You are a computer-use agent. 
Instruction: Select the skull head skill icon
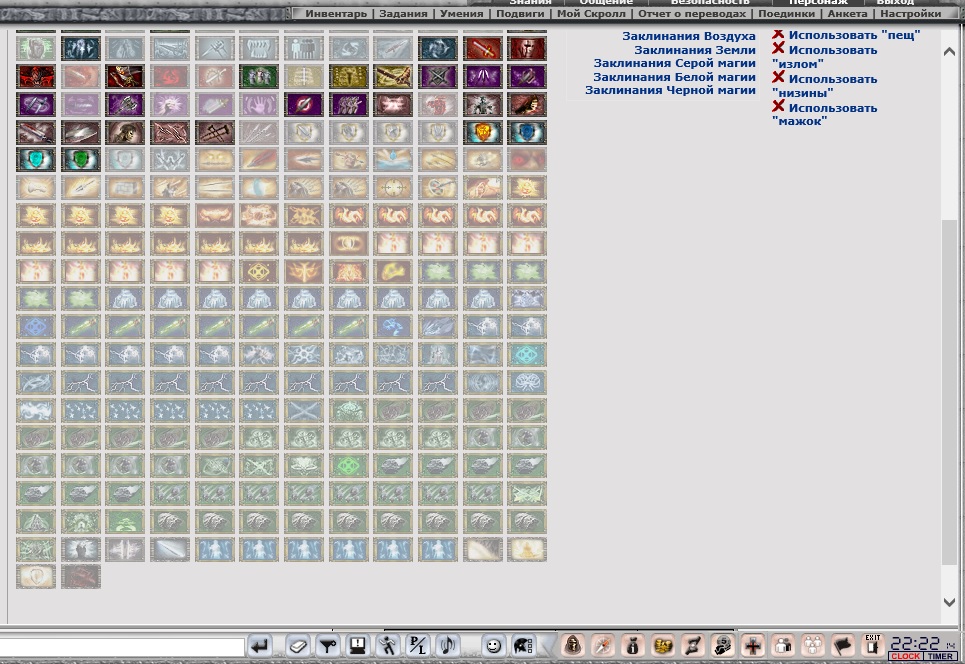click(x=125, y=132)
